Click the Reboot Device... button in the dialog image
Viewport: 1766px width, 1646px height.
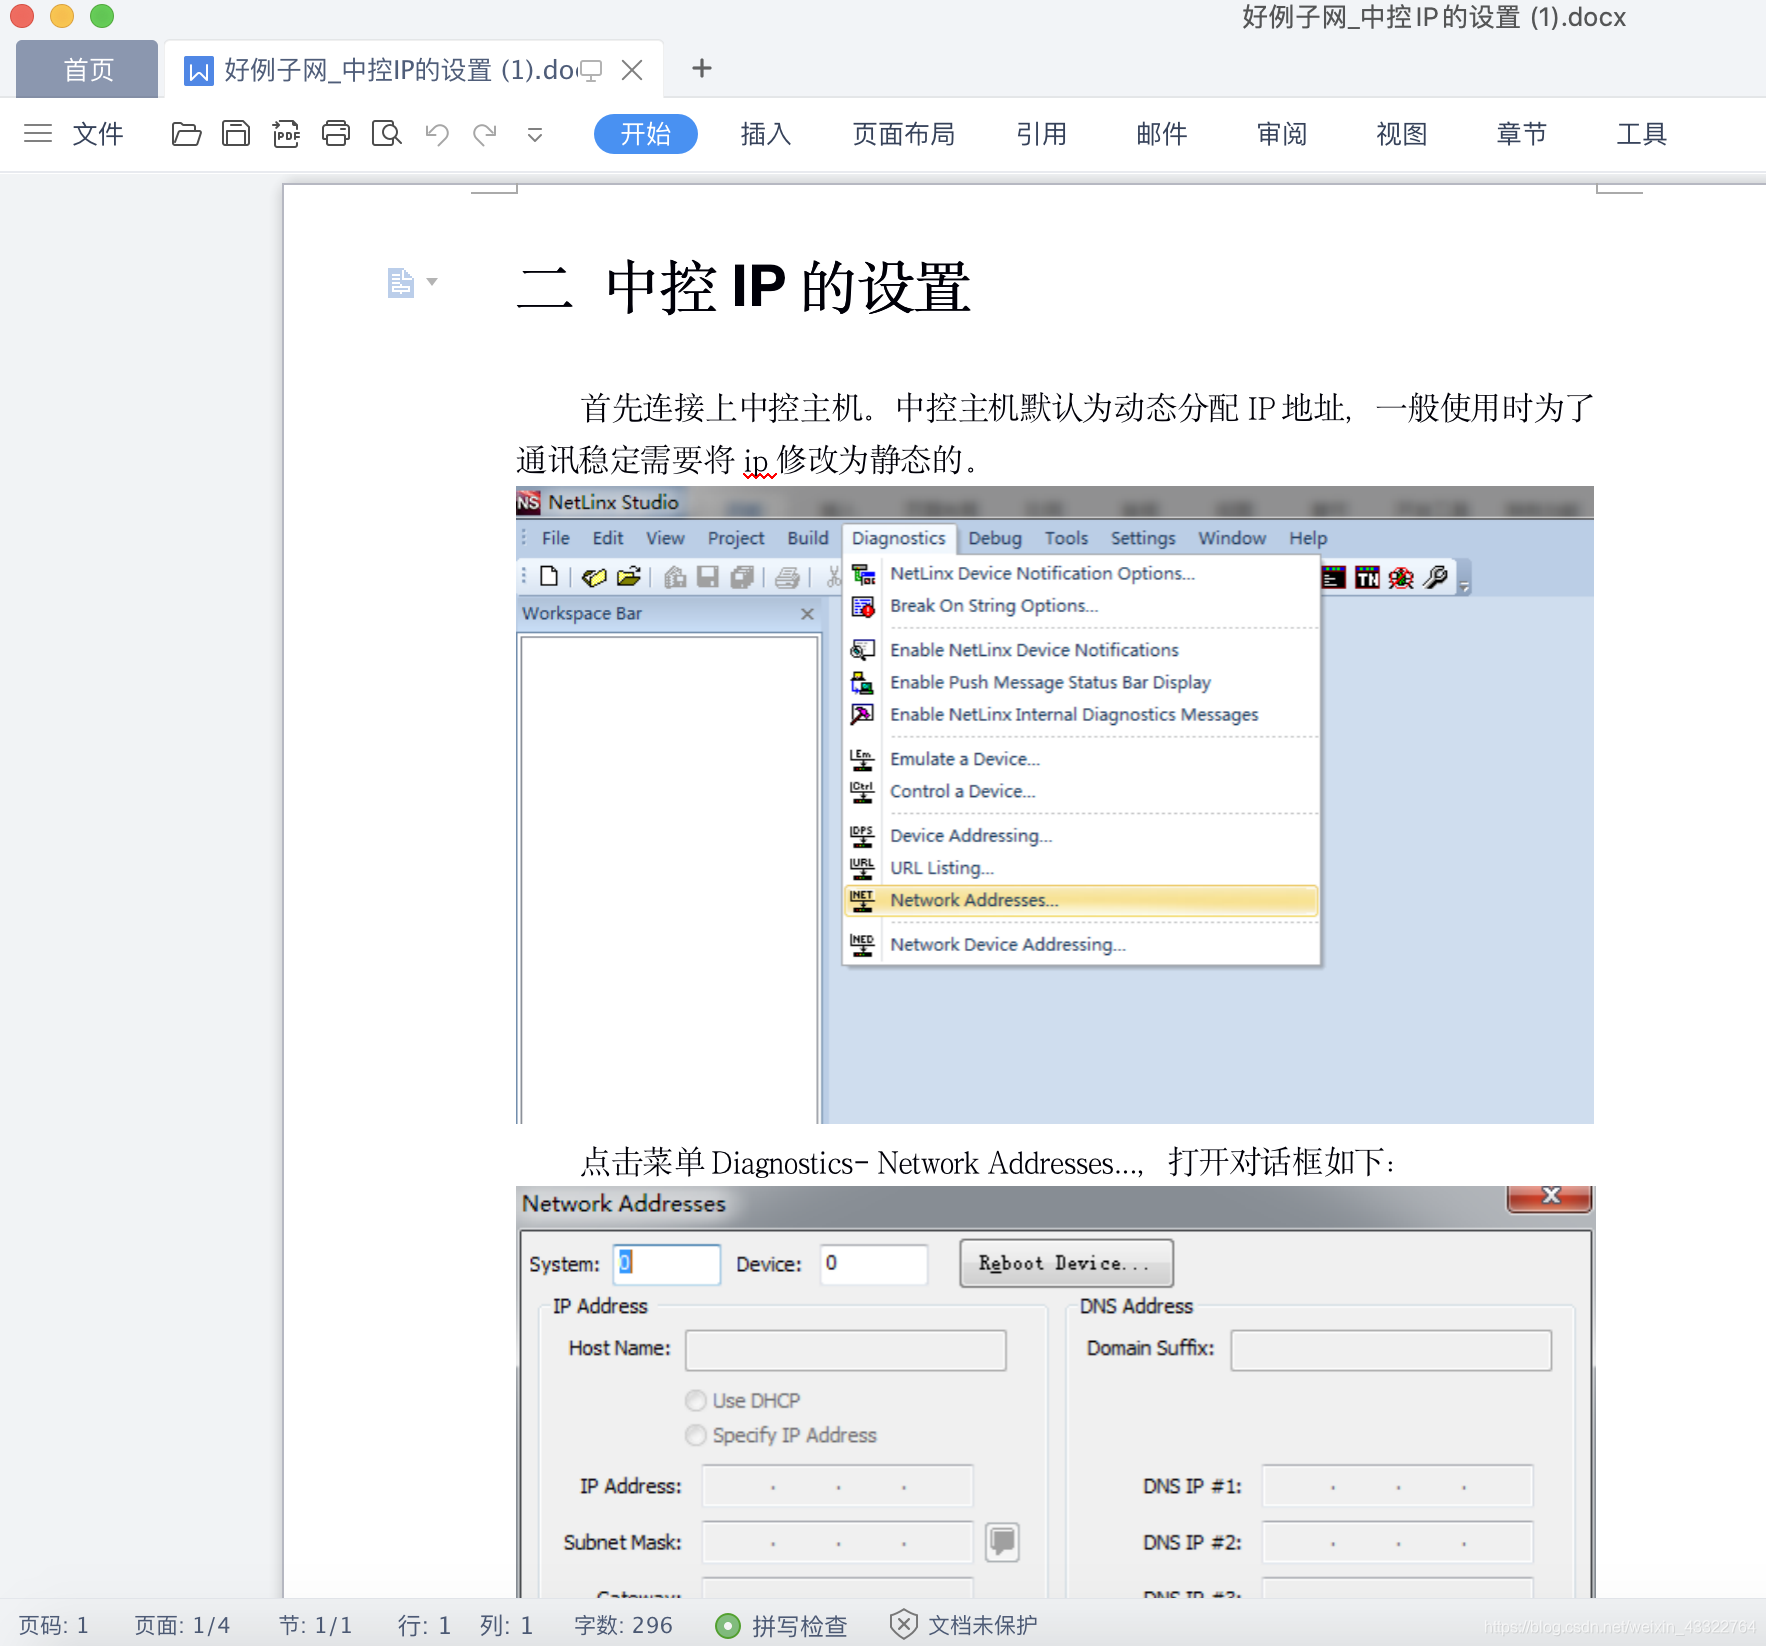tap(1066, 1263)
